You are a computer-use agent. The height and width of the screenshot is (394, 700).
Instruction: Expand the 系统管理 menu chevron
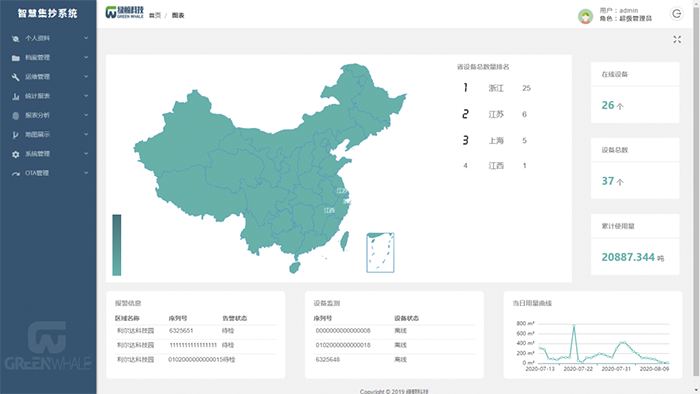[86, 153]
